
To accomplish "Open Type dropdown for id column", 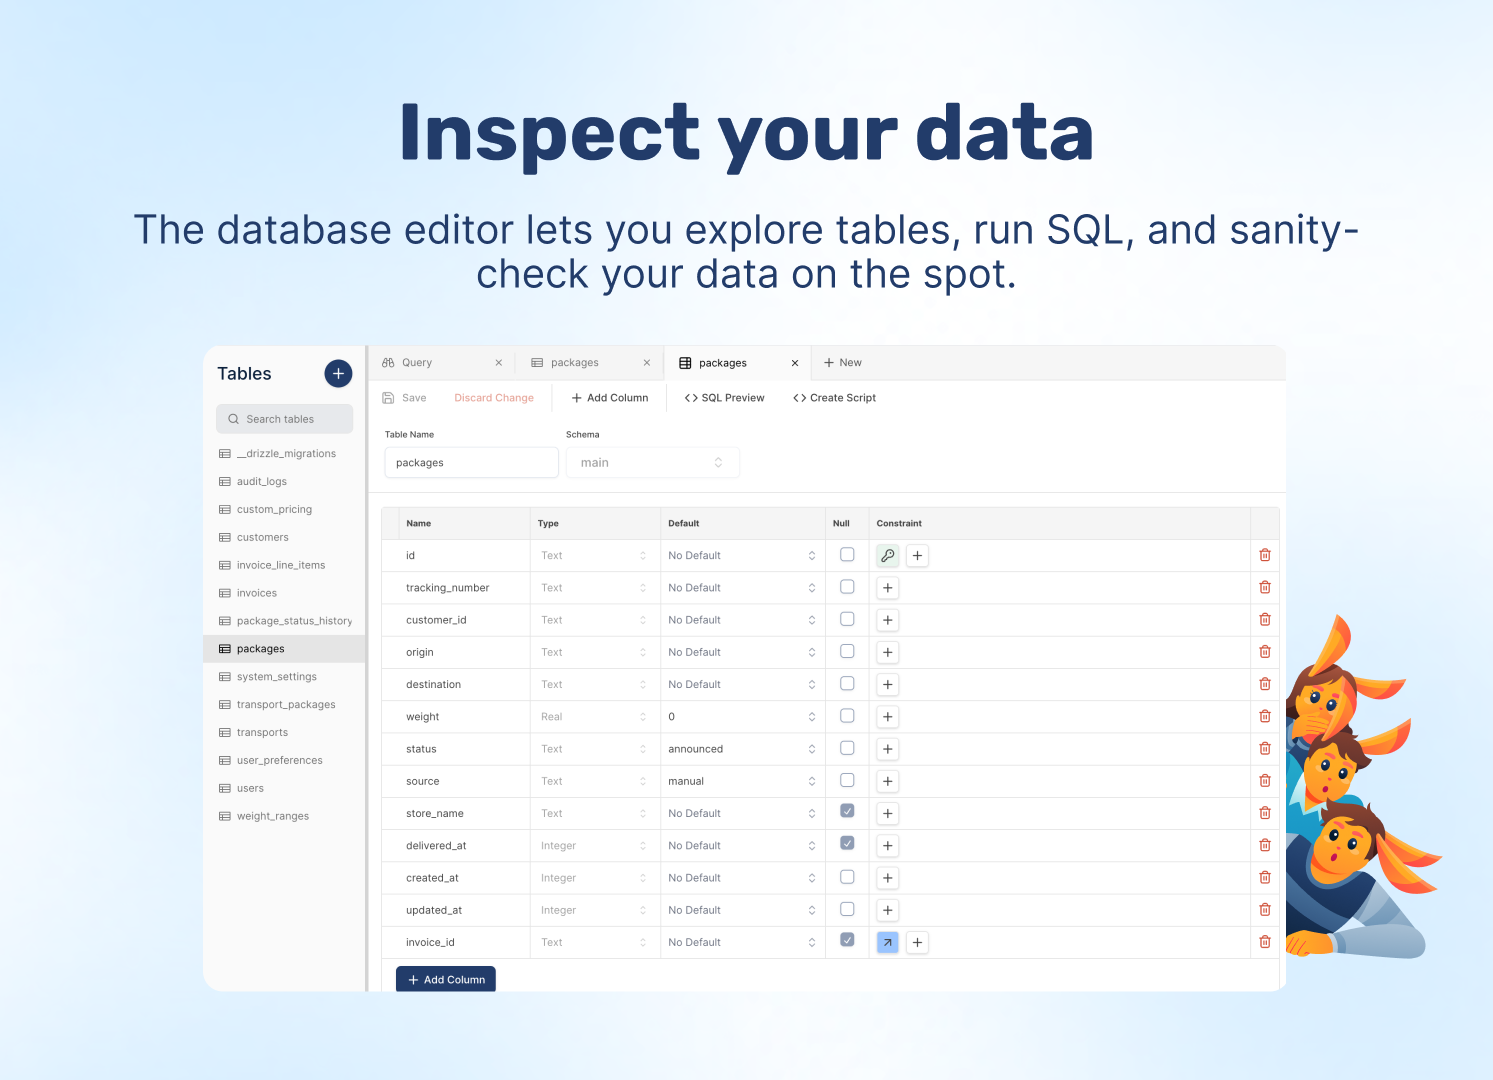I will [594, 556].
